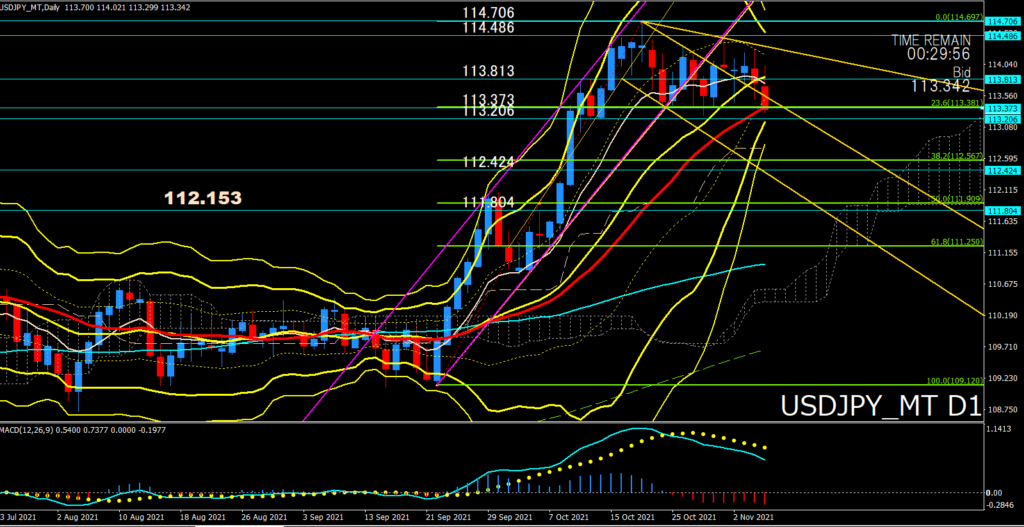Image resolution: width=1024 pixels, height=527 pixels.
Task: Click the 111.155 price axis value
Action: [1001, 253]
